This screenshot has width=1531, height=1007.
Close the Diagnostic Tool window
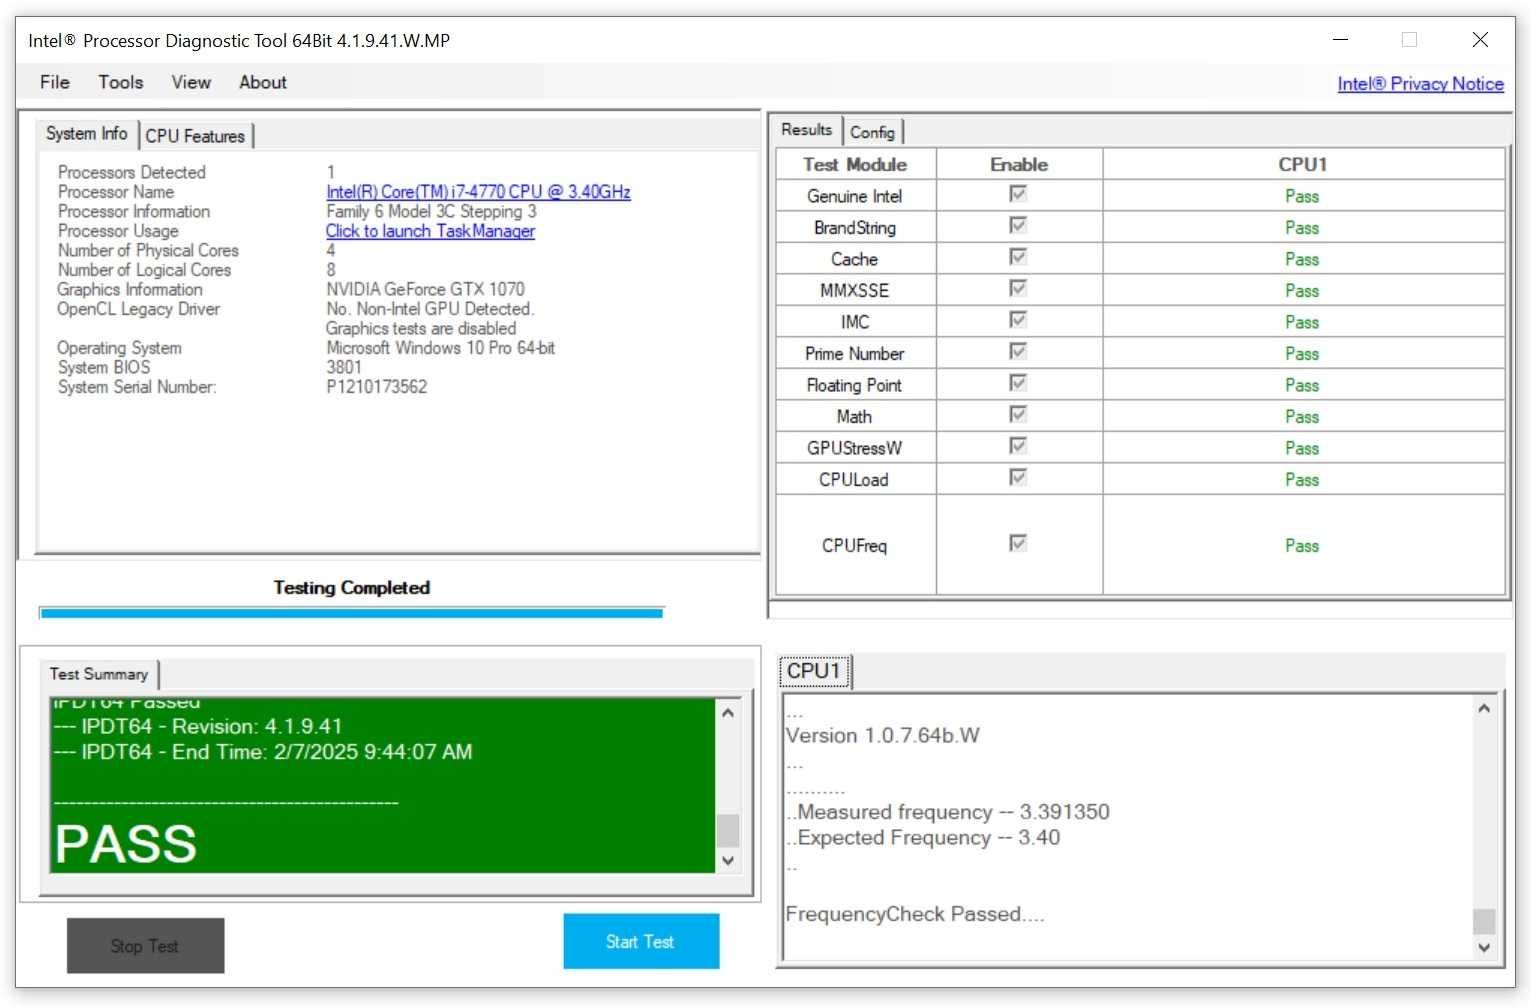pyautogui.click(x=1480, y=40)
